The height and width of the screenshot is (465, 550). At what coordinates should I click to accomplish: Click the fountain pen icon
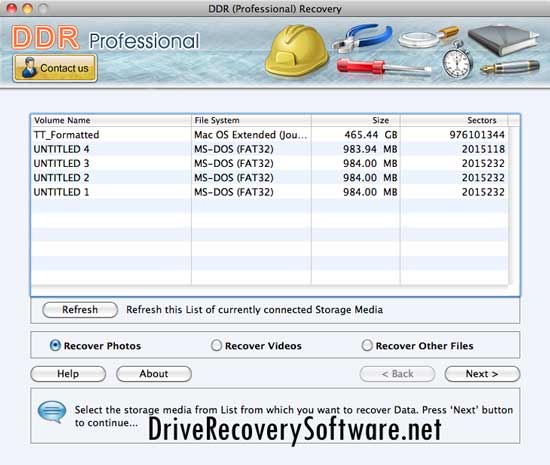(510, 67)
